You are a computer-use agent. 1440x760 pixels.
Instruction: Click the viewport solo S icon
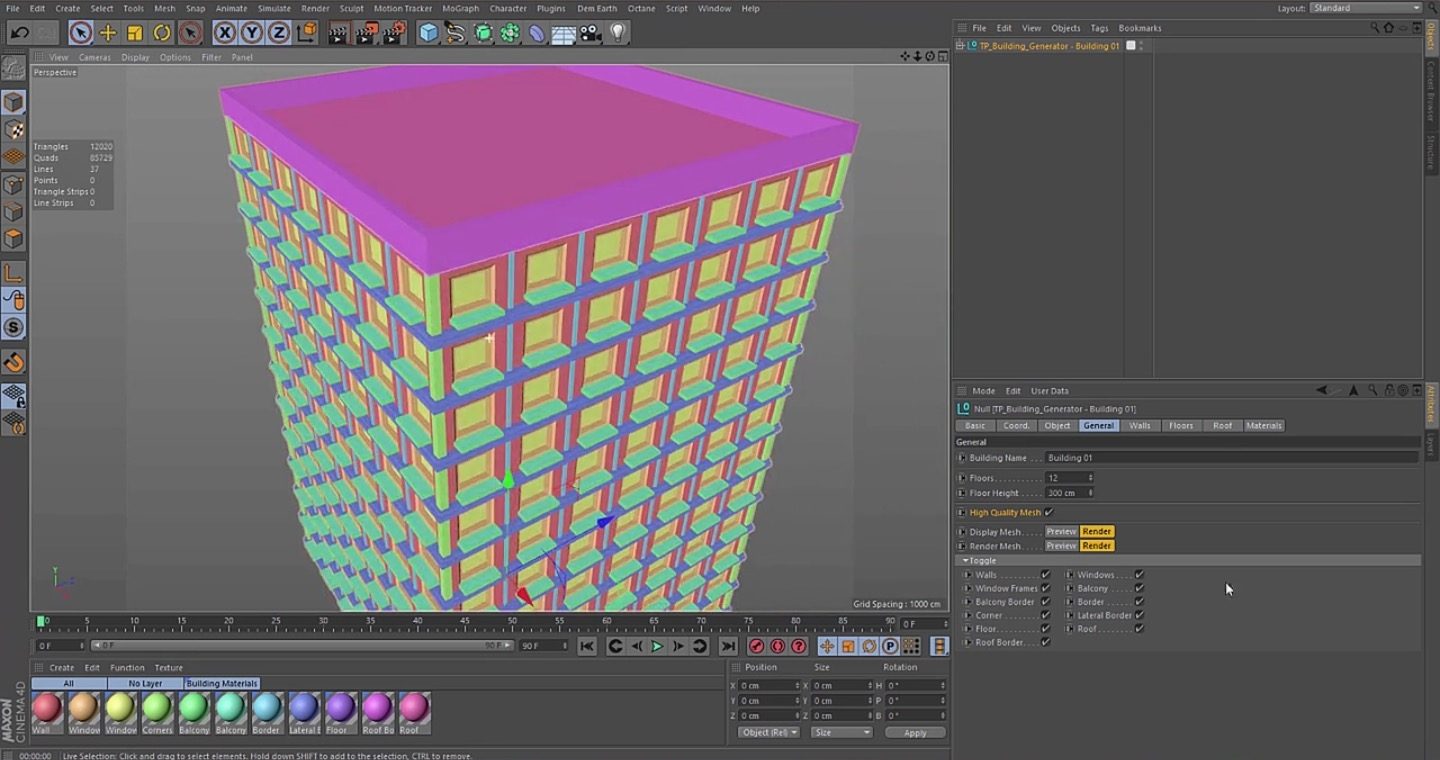click(x=14, y=327)
